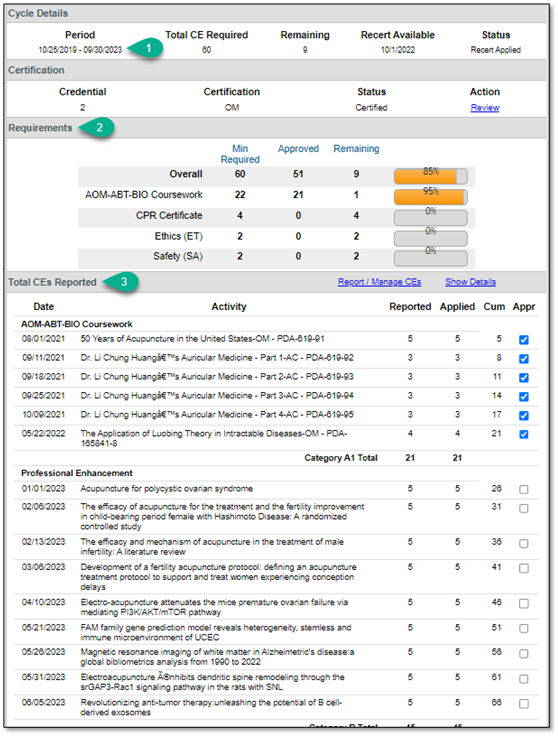
Task: Uncheck Auricular Medicine Part 3-AC approval checkbox
Action: tap(524, 397)
